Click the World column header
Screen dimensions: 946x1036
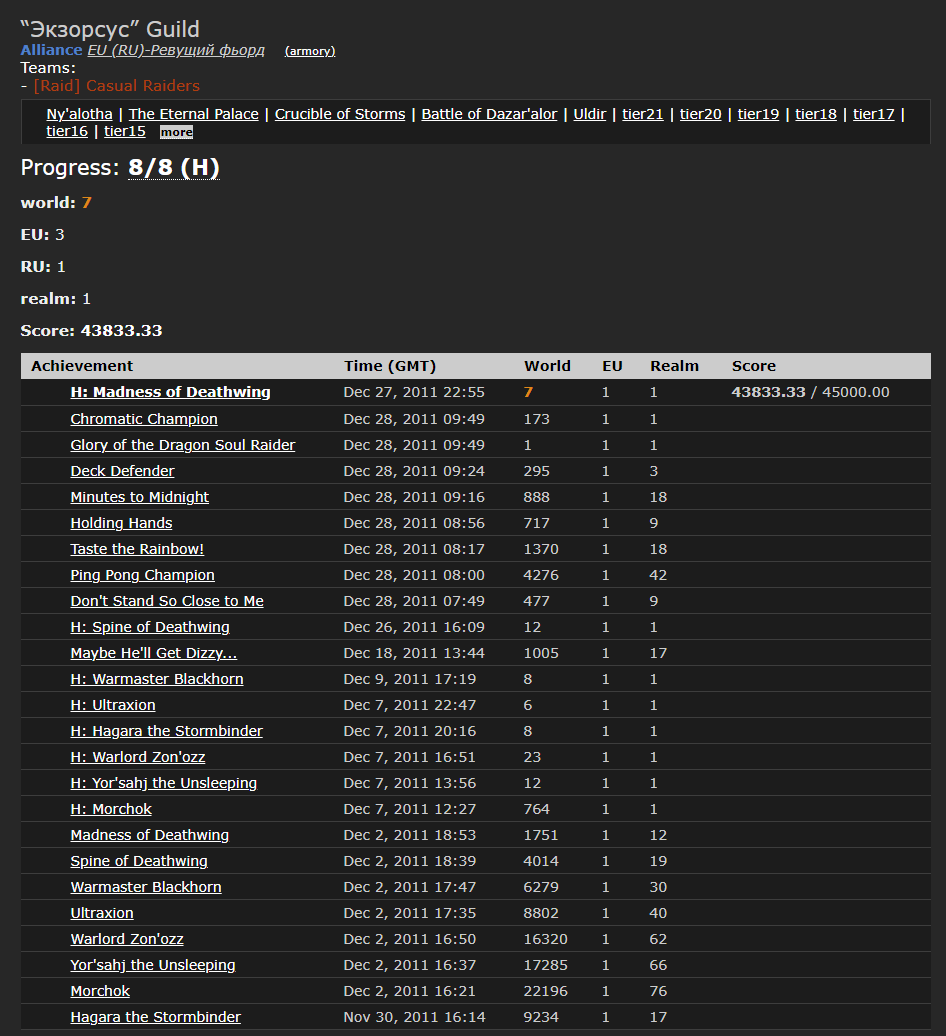pos(547,365)
